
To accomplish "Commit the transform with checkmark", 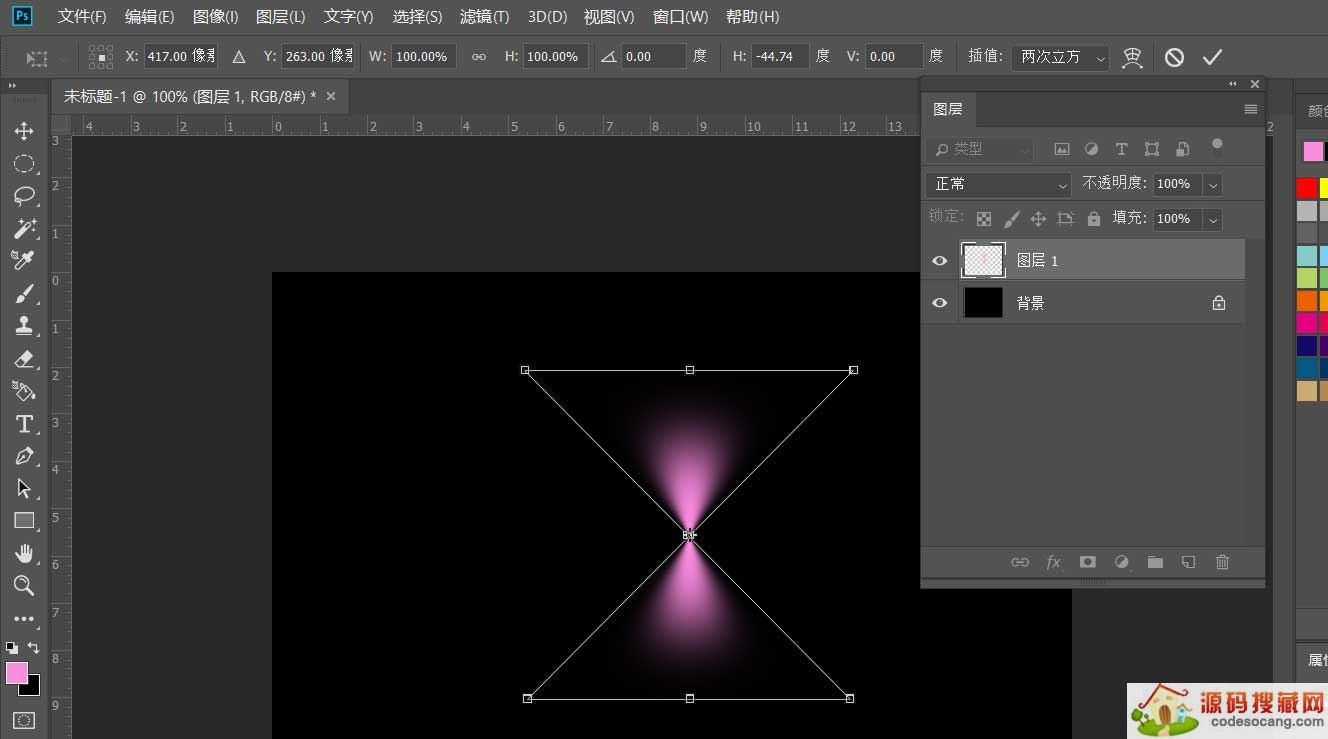I will (1212, 57).
